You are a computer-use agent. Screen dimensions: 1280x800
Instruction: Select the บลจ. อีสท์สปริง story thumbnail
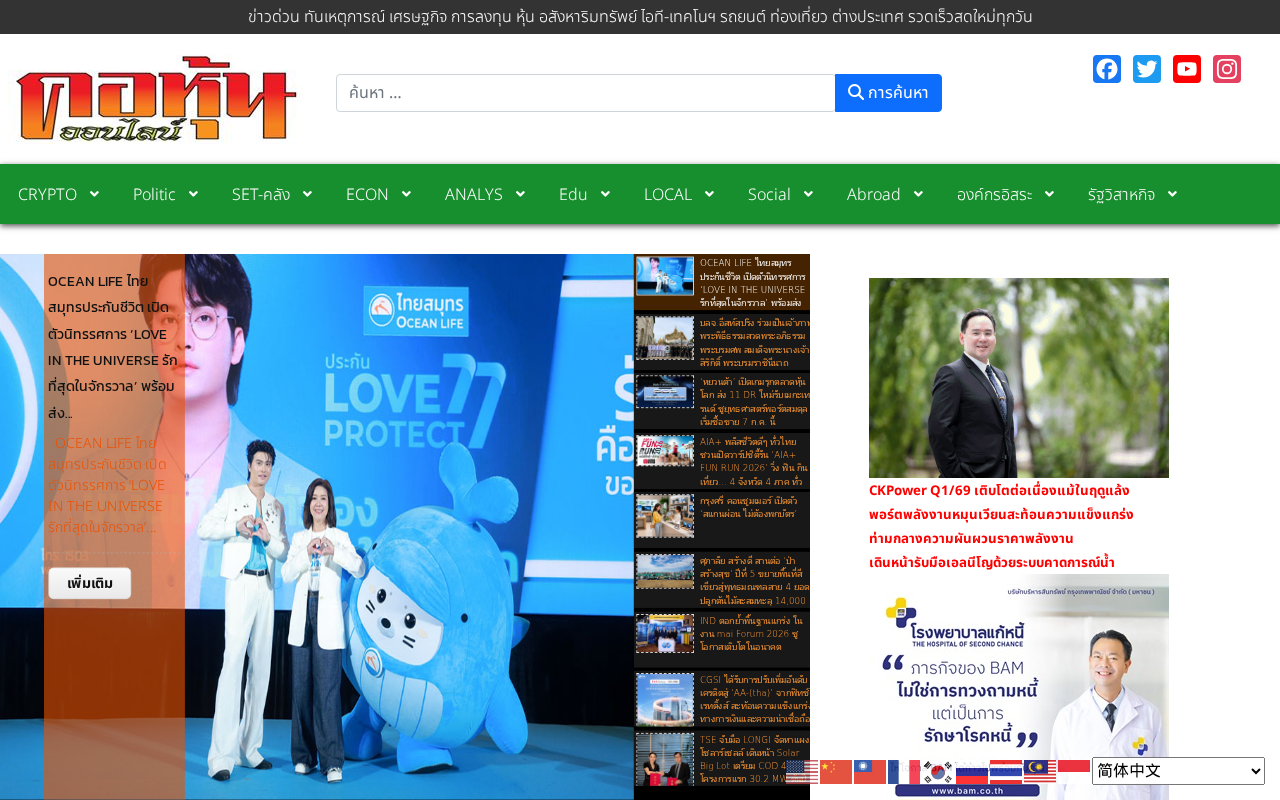[x=665, y=338]
